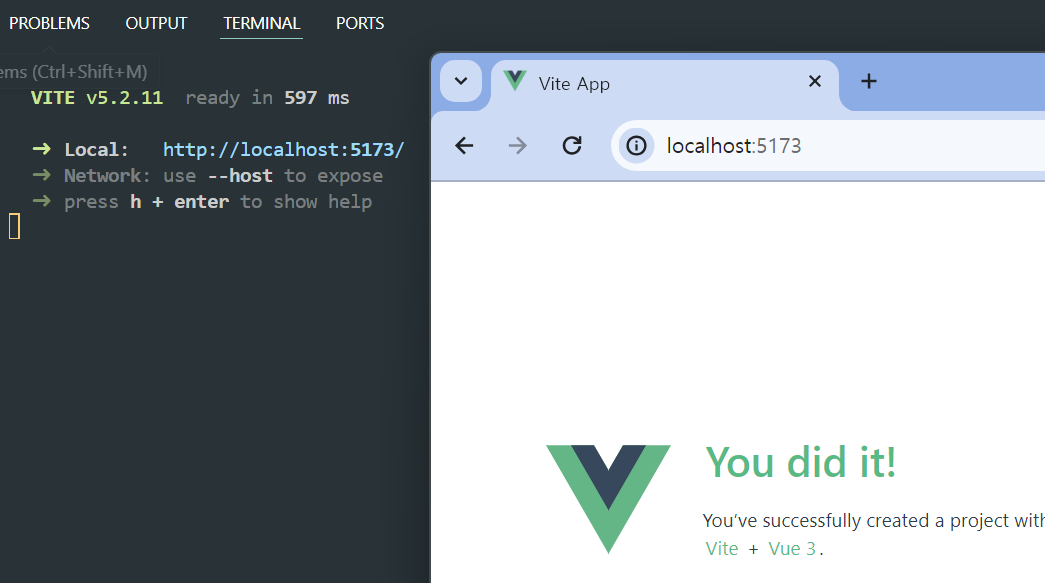Open the Vue 3 link on the page

792,549
